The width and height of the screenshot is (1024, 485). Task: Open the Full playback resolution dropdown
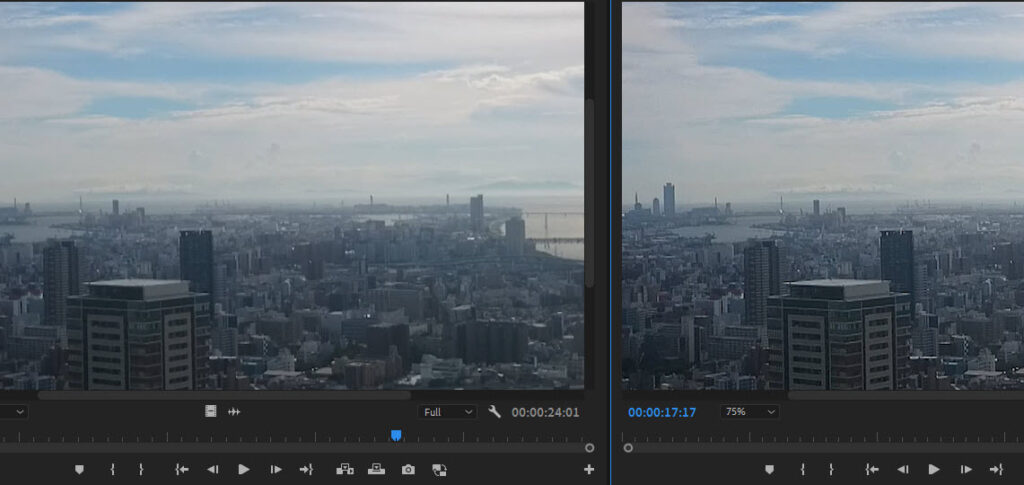448,412
